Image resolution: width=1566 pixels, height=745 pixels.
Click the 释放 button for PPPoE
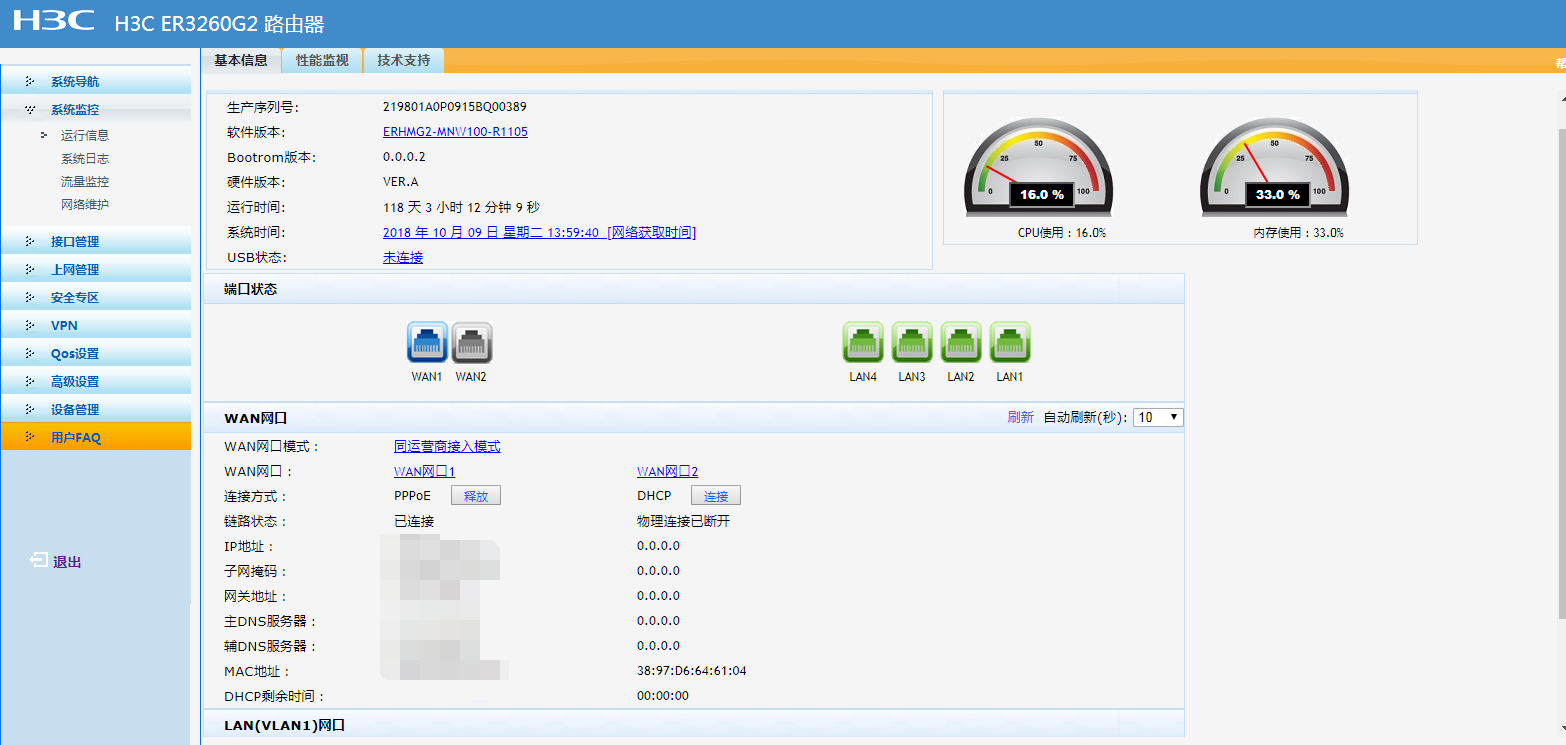tap(476, 496)
